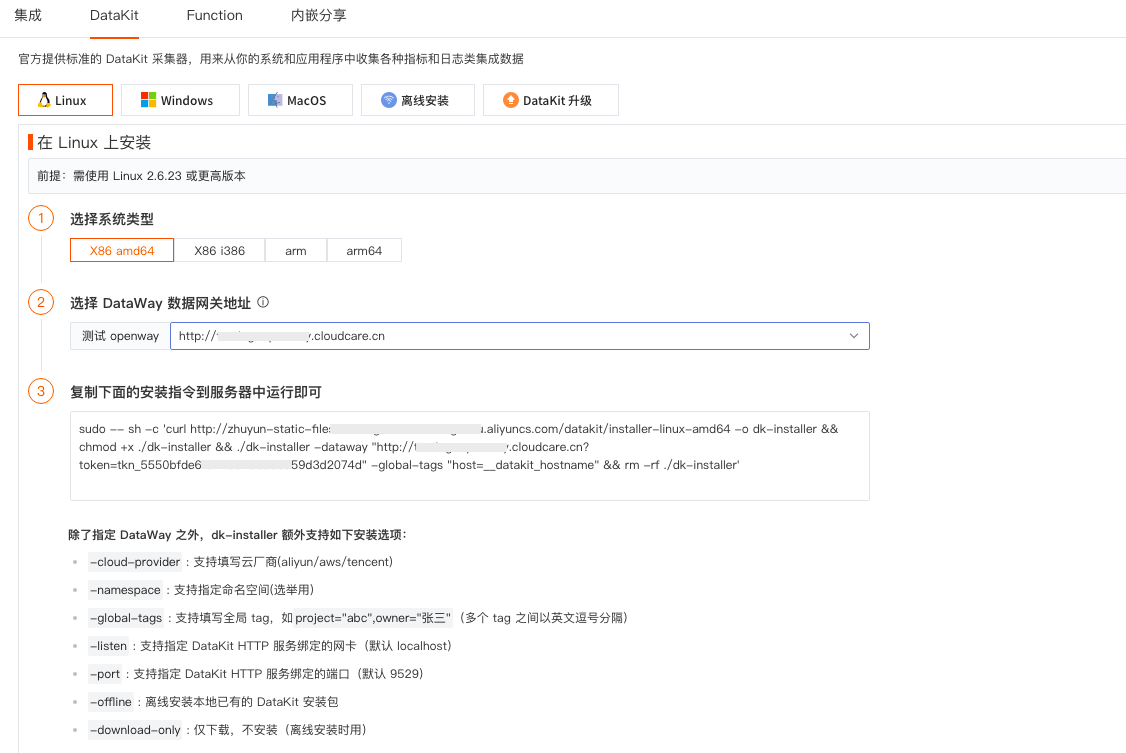Click the 复制下面的安装指令 step title
Viewport: 1126px width, 753px height.
click(x=195, y=392)
